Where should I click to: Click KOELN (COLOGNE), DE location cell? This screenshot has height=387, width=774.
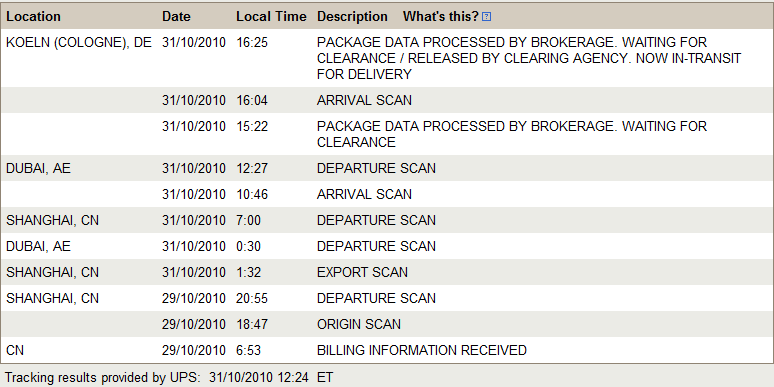tap(79, 42)
